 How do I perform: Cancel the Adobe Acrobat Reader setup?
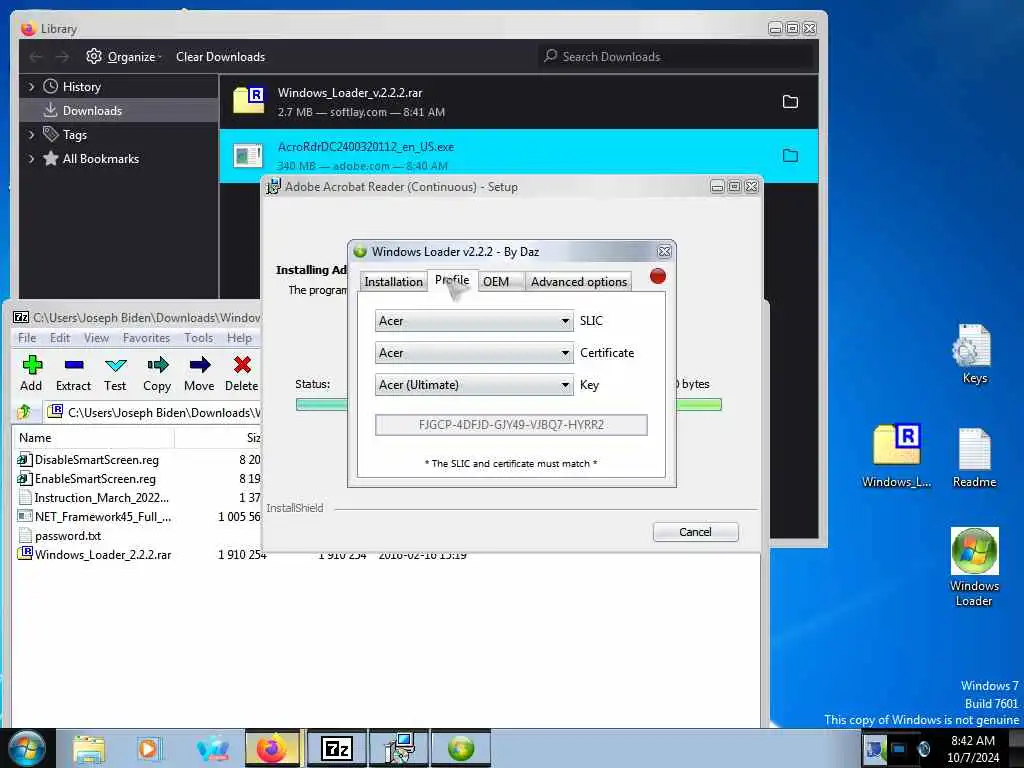pyautogui.click(x=696, y=532)
